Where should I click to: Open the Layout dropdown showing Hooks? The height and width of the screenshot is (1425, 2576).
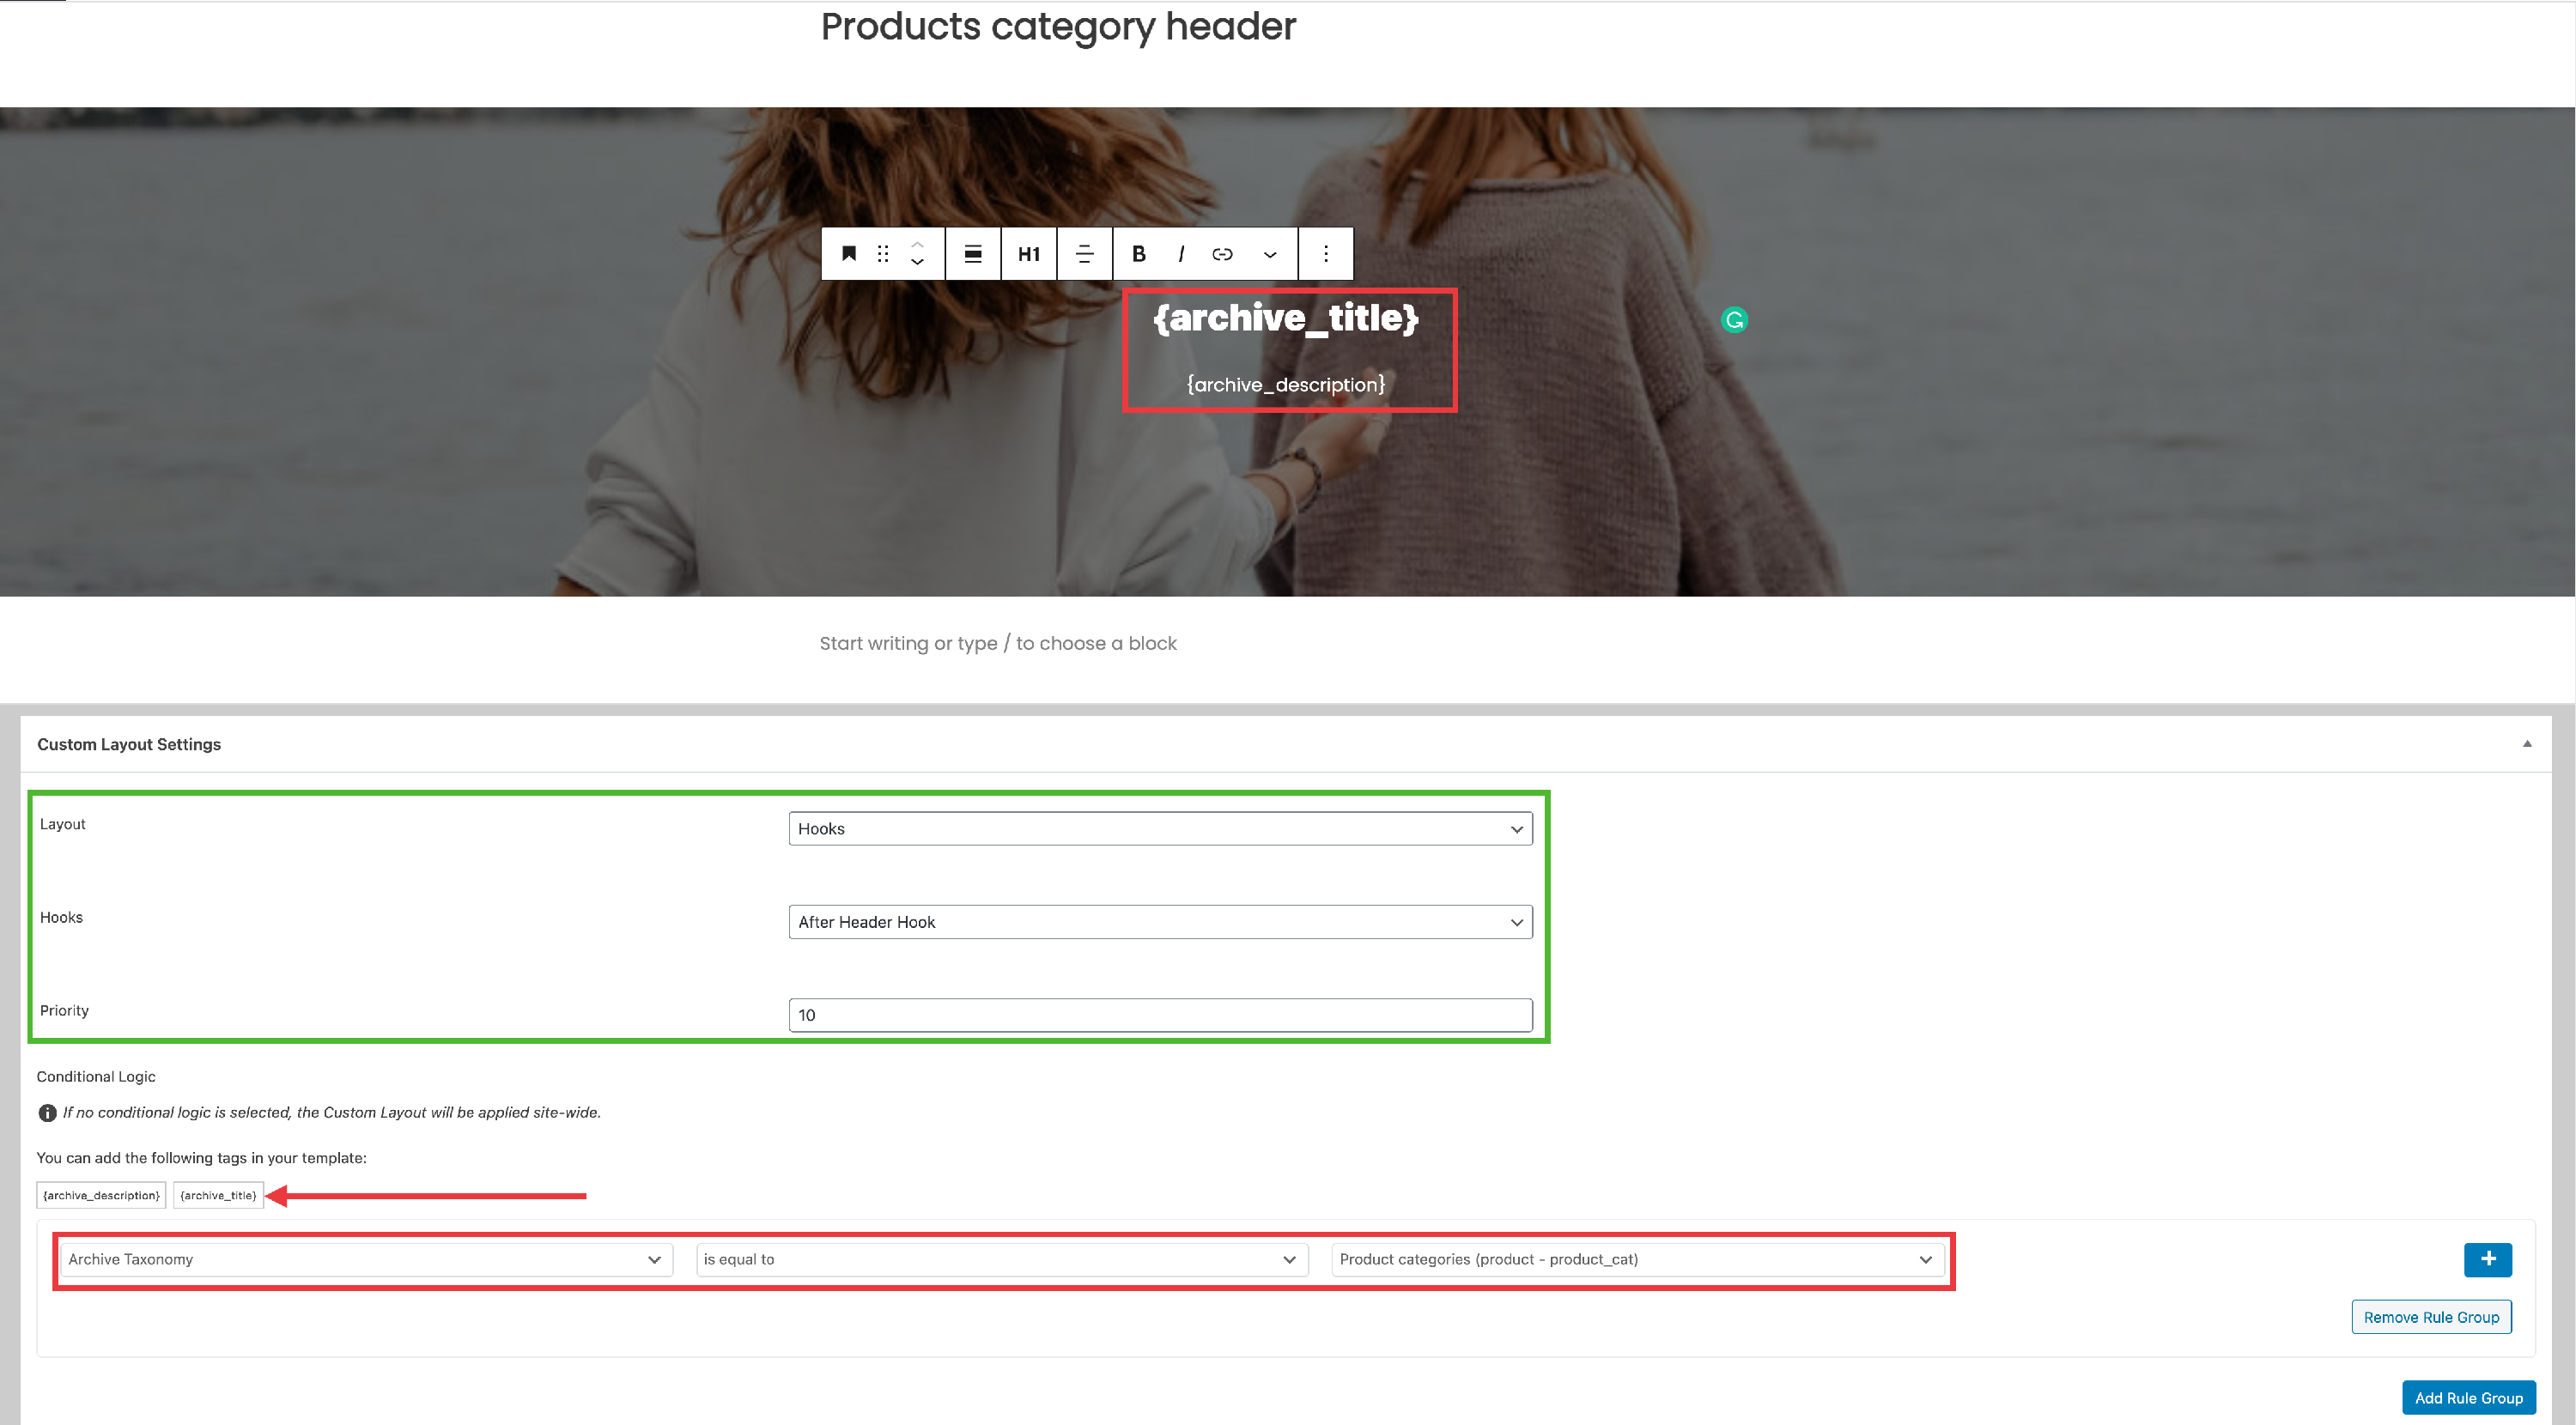click(x=1159, y=828)
